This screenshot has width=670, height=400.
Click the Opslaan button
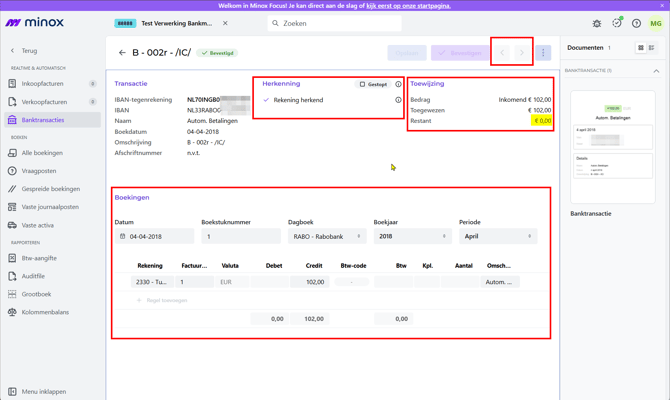pos(407,53)
